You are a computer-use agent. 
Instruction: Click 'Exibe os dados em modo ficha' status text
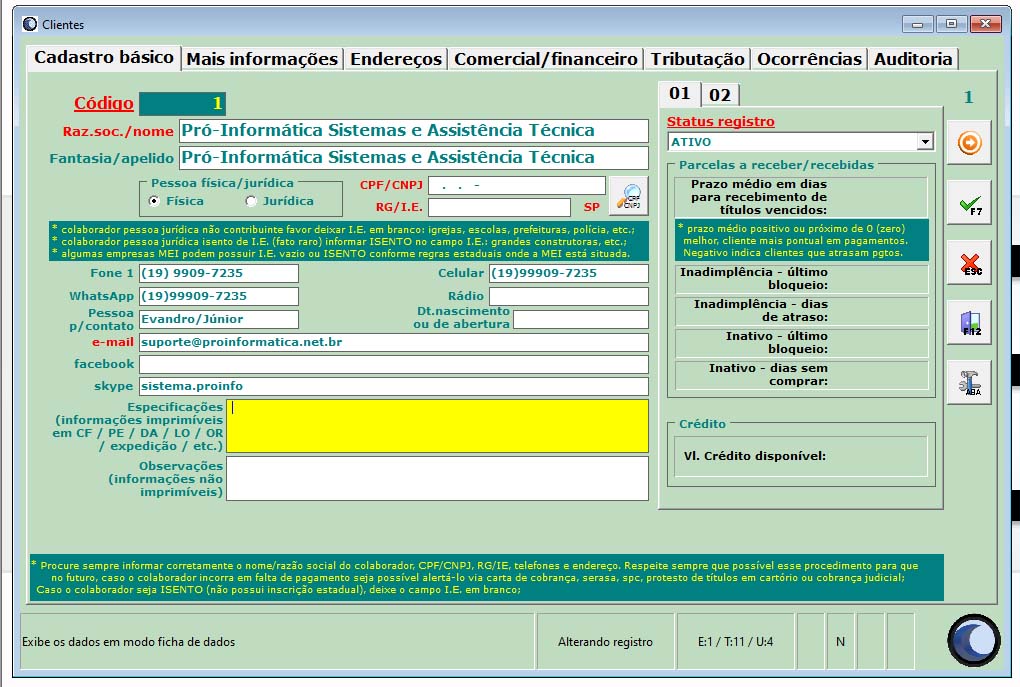128,641
